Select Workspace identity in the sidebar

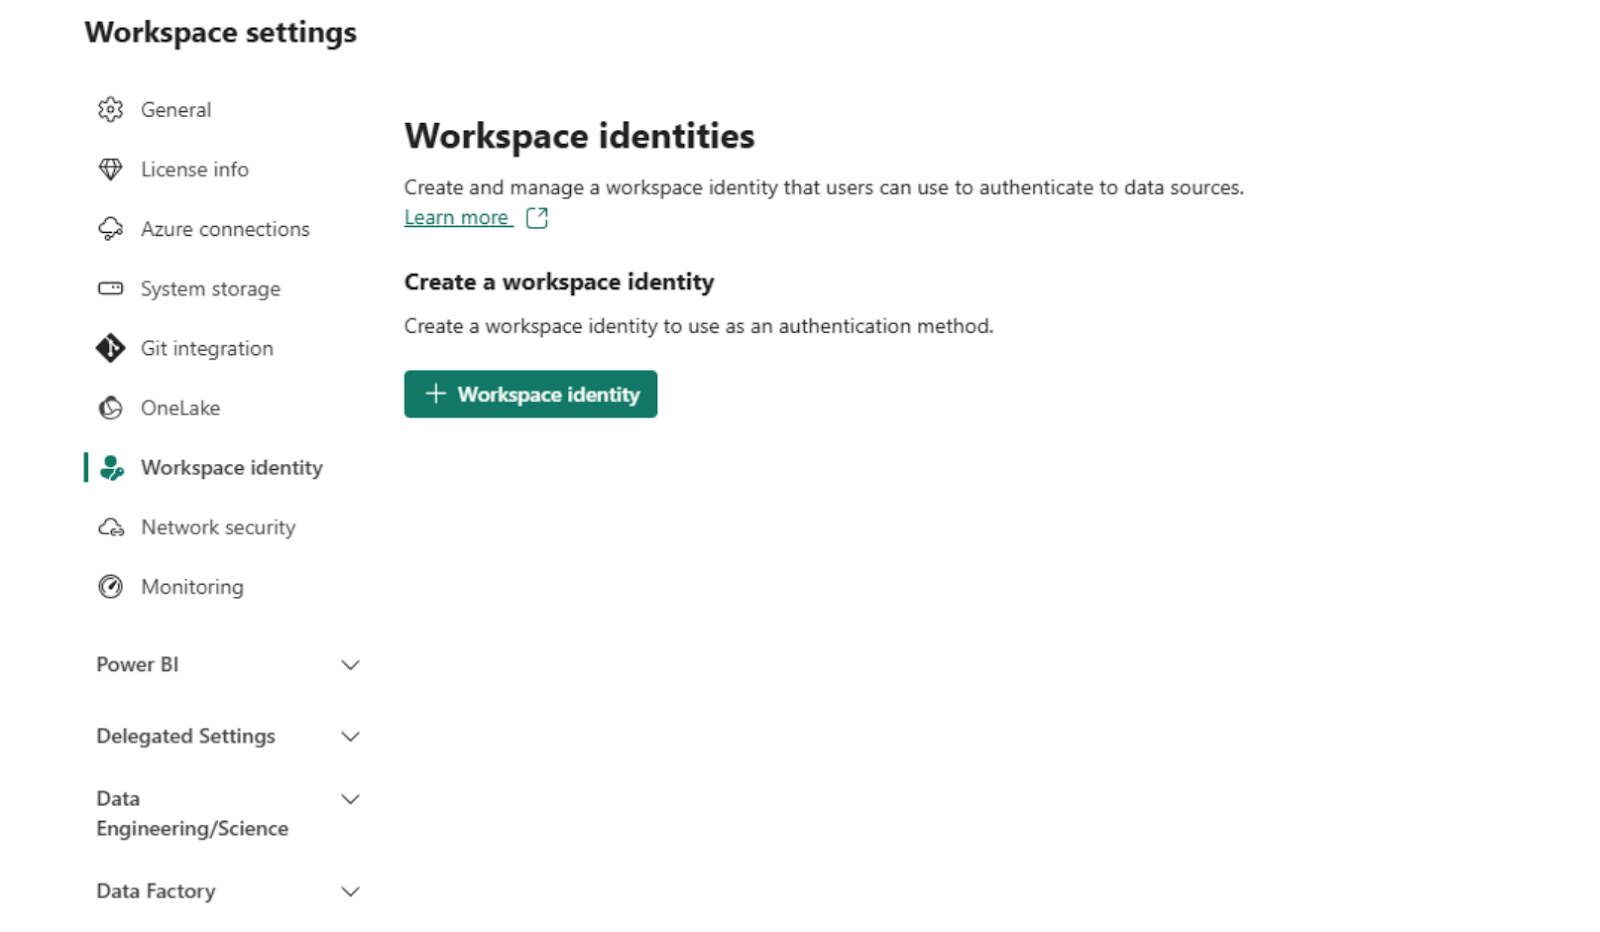point(231,467)
